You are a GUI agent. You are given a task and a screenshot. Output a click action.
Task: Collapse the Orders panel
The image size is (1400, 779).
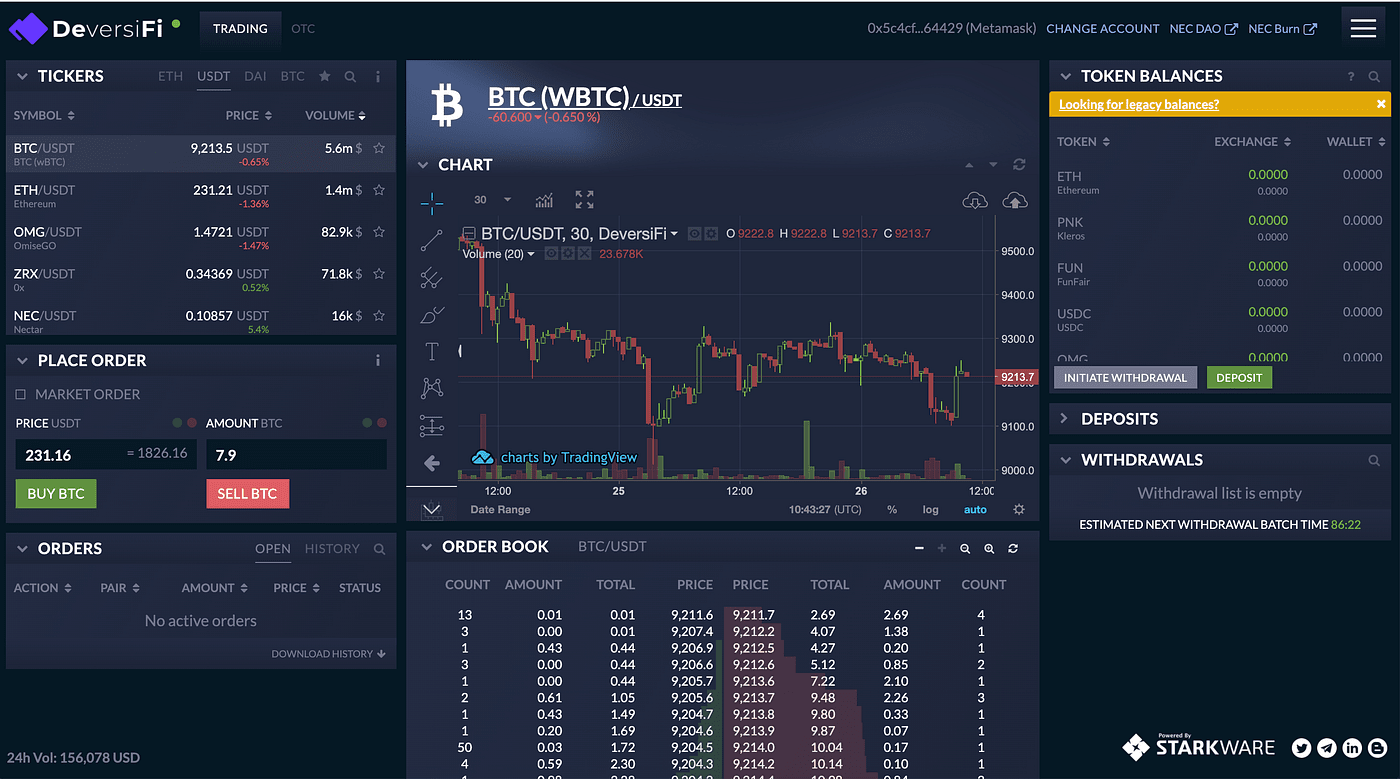point(21,549)
